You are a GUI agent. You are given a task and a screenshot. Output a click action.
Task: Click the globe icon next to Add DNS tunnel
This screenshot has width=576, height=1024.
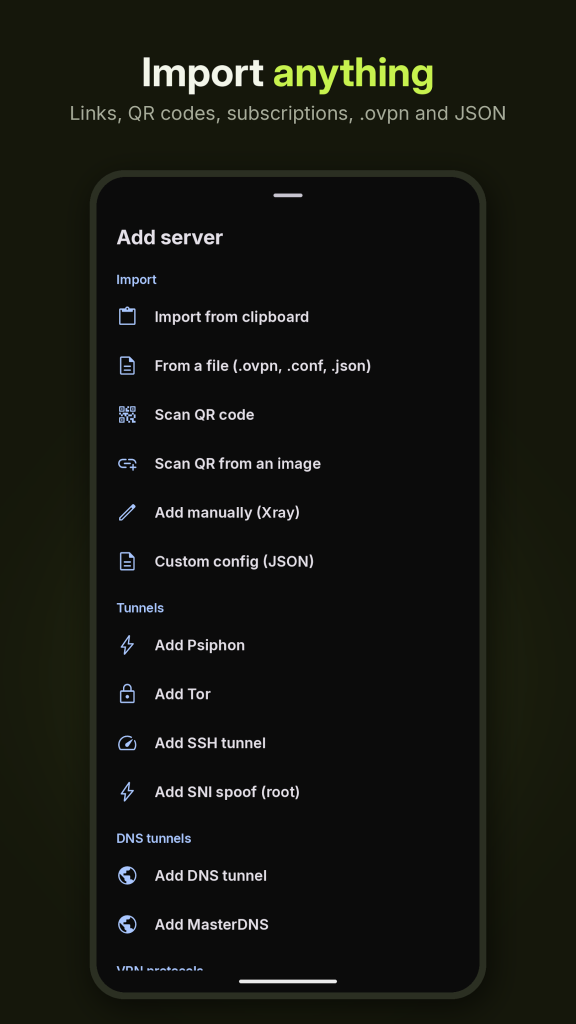point(127,876)
